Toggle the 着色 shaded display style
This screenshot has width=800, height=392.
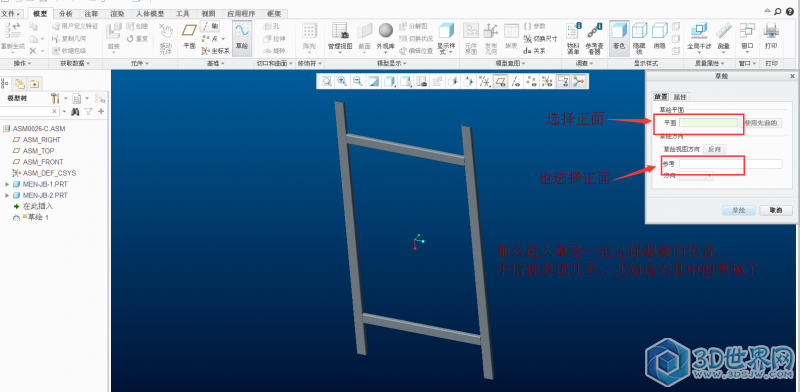click(x=619, y=36)
